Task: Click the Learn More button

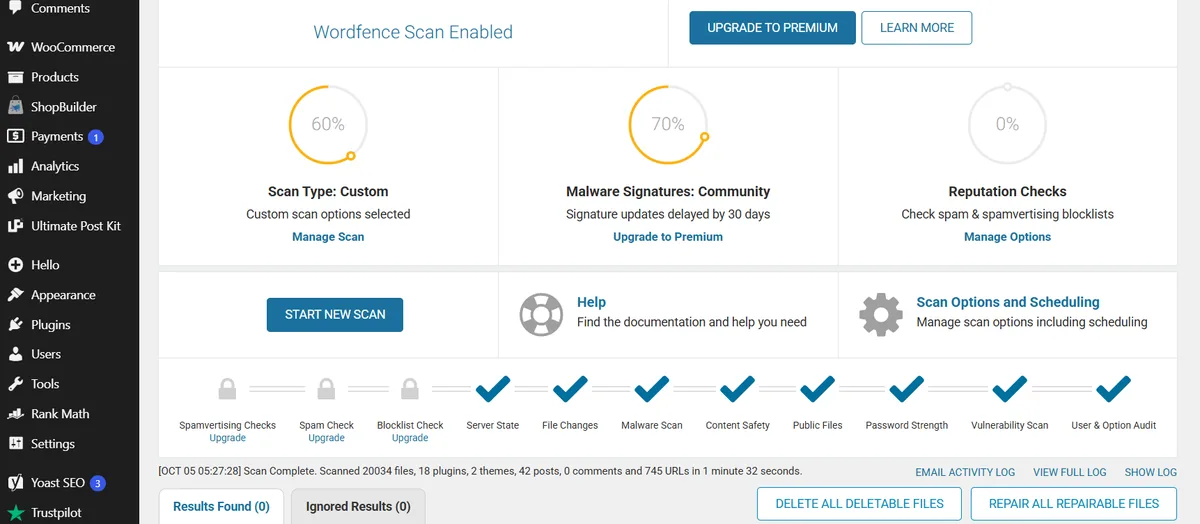Action: pyautogui.click(x=917, y=28)
